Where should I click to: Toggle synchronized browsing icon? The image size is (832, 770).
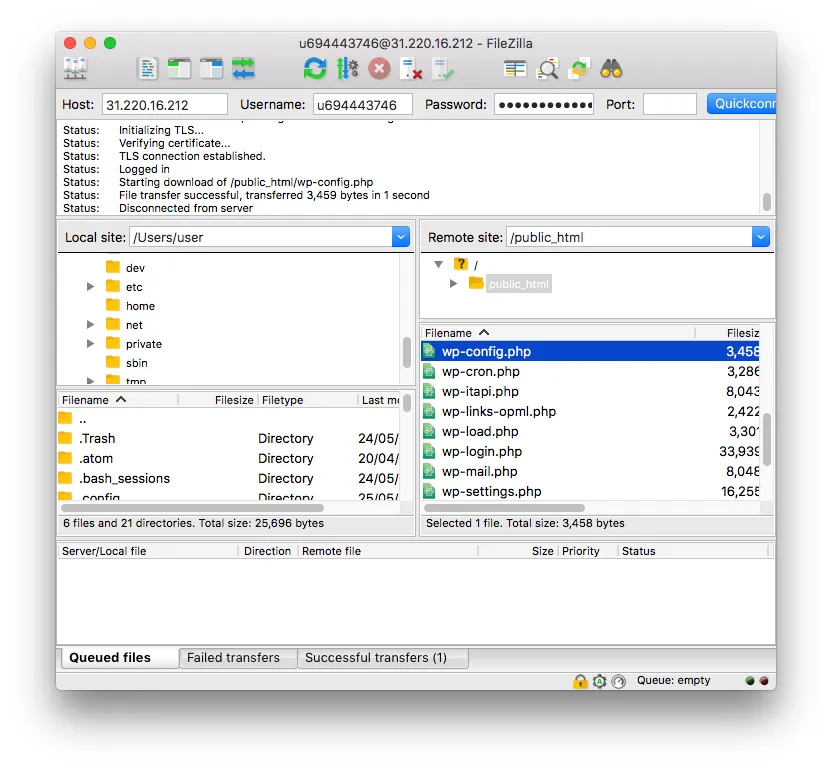[579, 69]
